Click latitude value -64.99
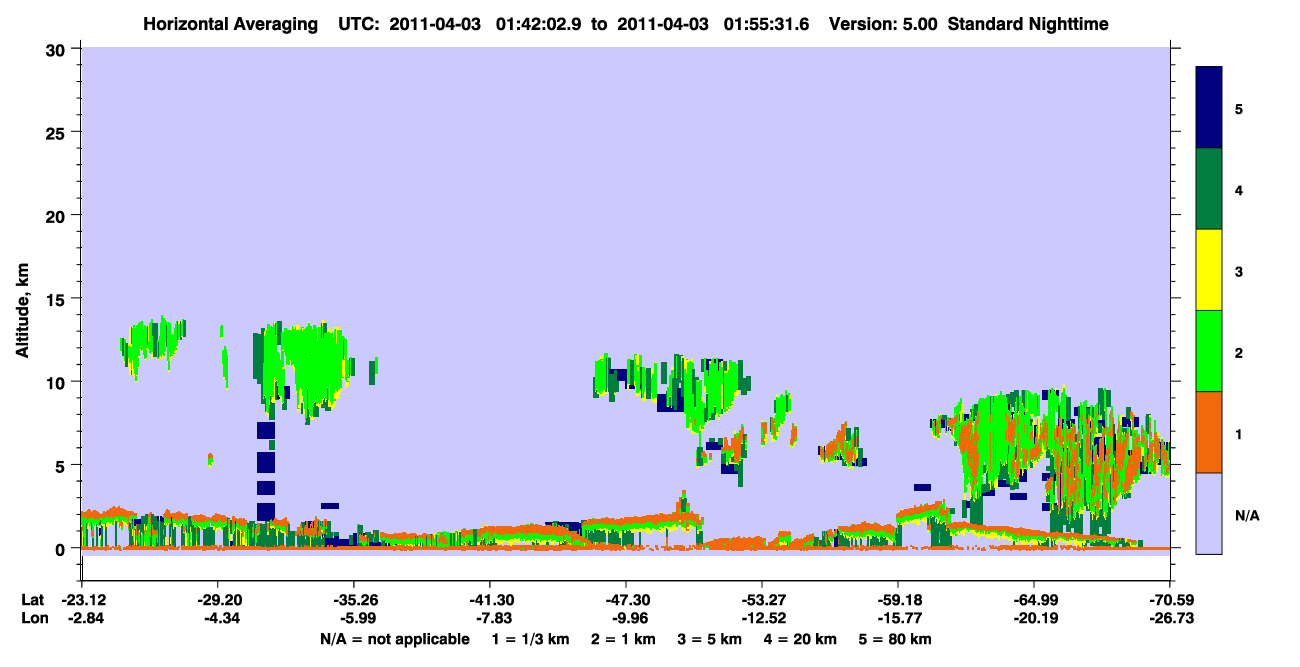Screen dimensions: 1300x667 [1034, 600]
